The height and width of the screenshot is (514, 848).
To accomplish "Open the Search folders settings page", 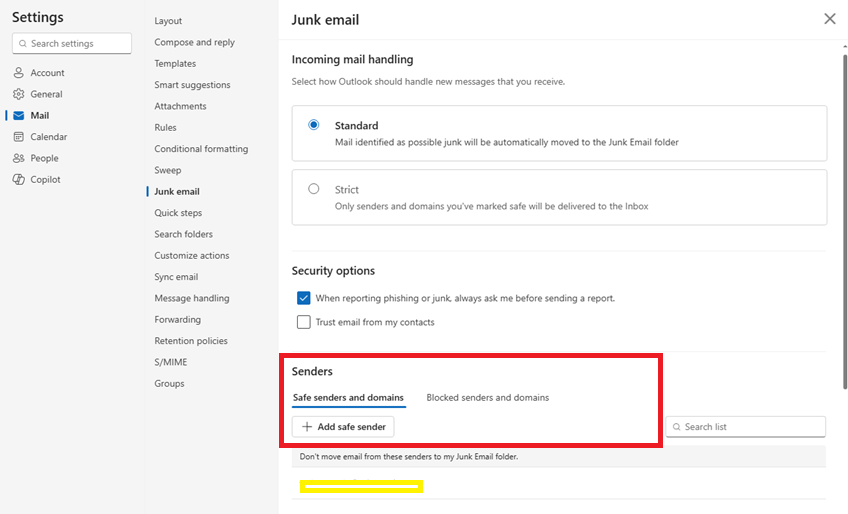I will 183,234.
